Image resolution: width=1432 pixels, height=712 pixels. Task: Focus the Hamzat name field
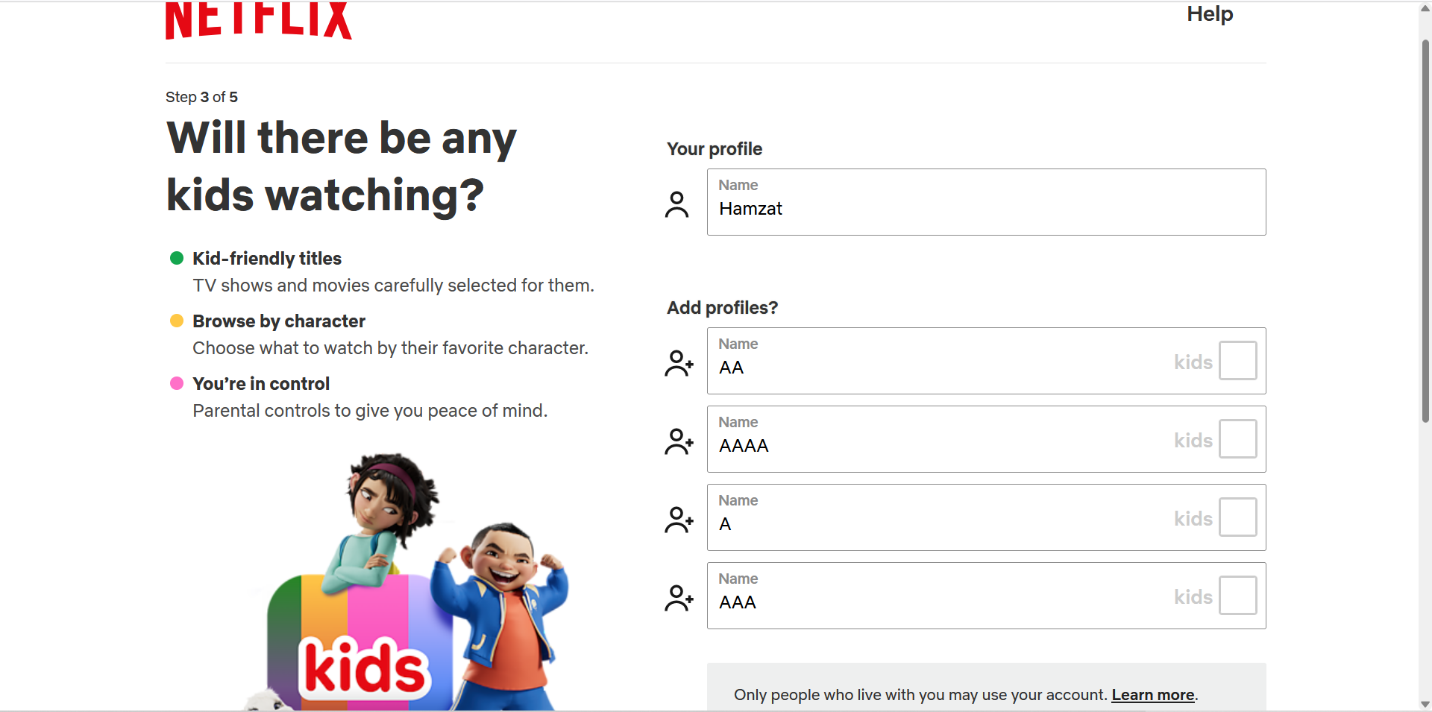point(986,202)
